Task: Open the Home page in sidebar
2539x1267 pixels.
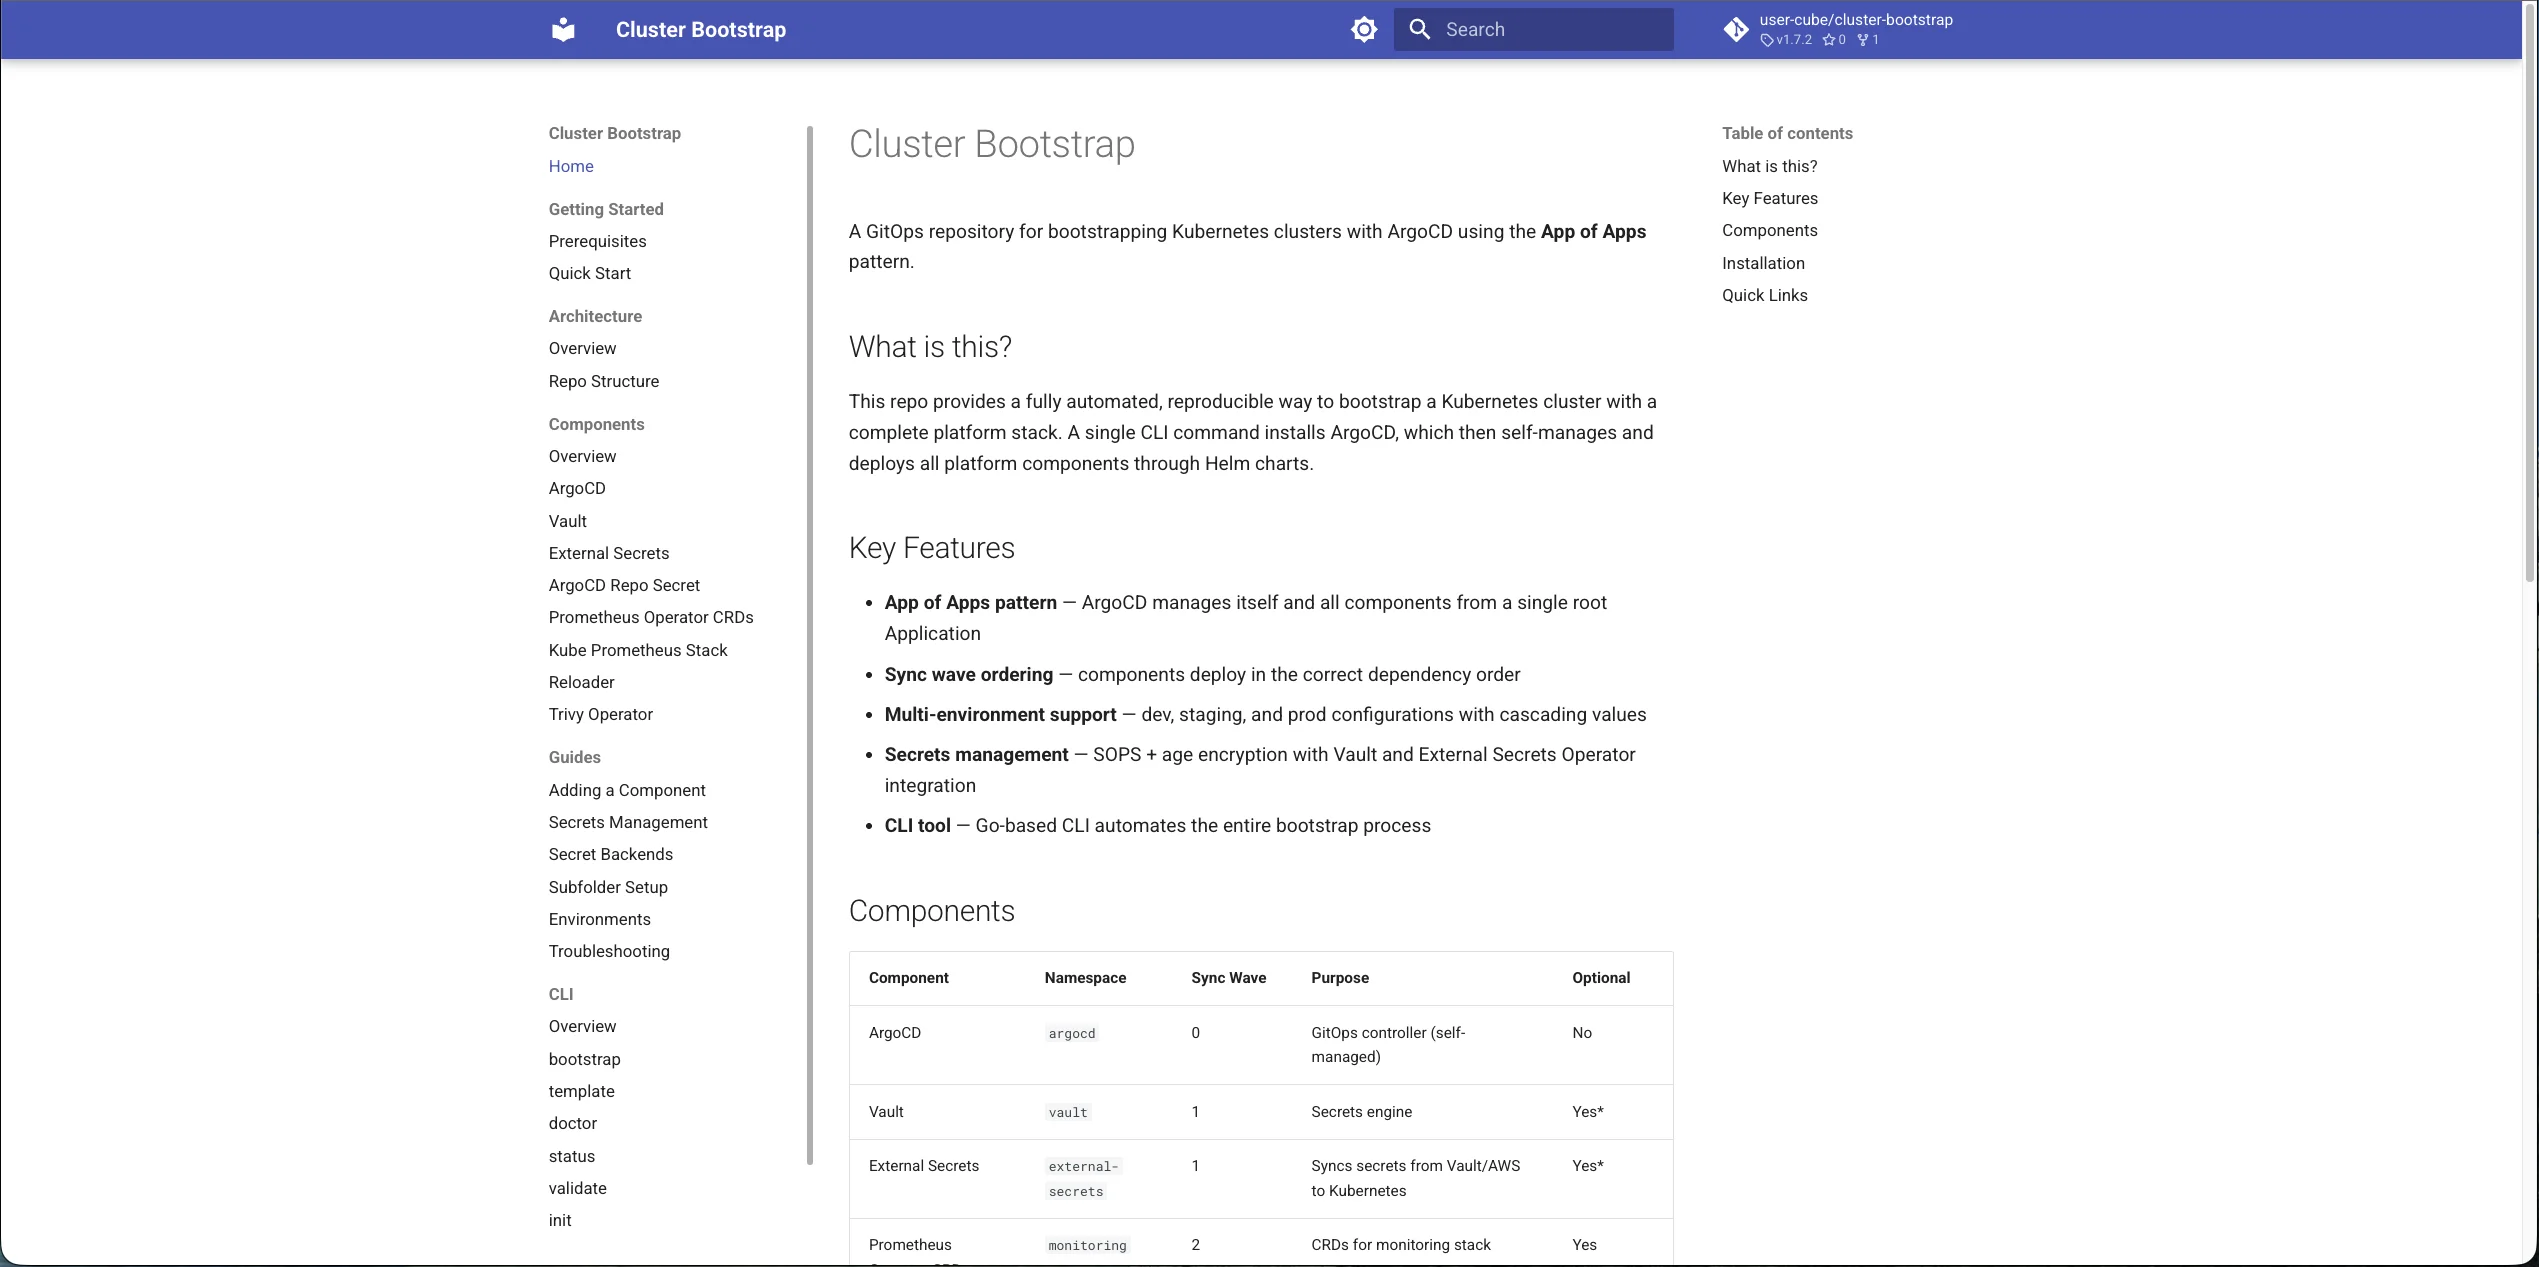Action: pos(571,166)
